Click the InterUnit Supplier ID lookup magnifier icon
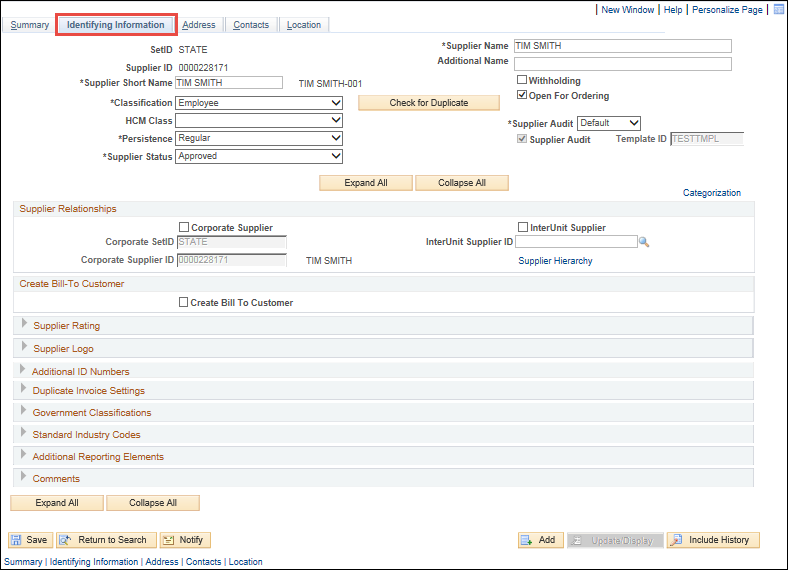Image resolution: width=788 pixels, height=570 pixels. tap(644, 242)
